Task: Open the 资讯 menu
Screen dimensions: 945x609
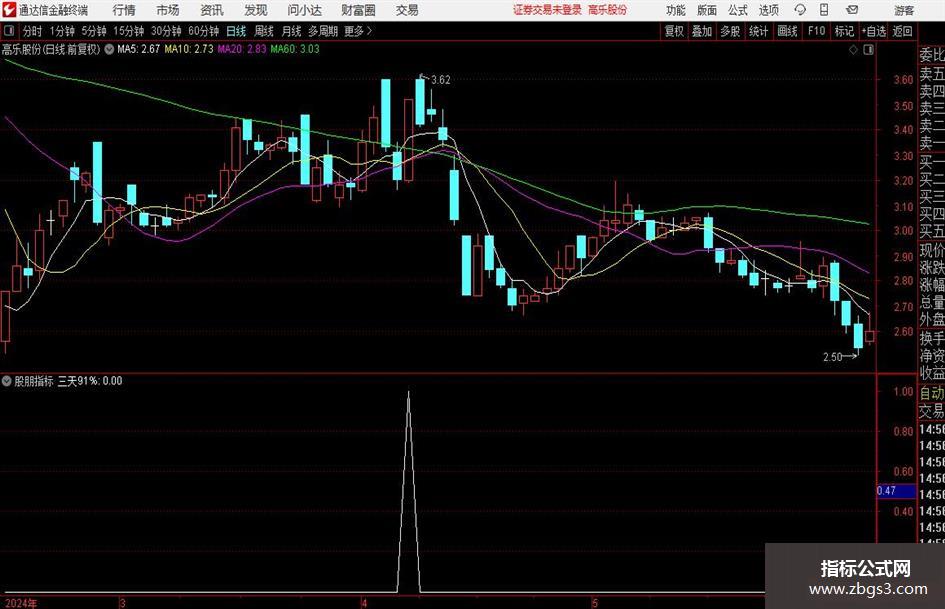Action: coord(212,10)
